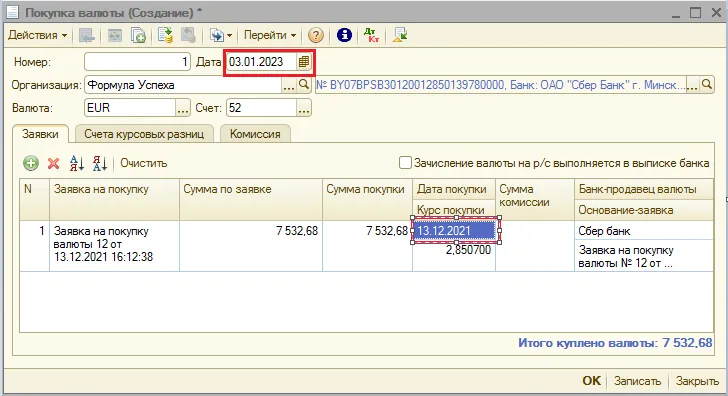Switch to the Комиссия tab
Image resolution: width=728 pixels, height=396 pixels.
click(x=255, y=134)
